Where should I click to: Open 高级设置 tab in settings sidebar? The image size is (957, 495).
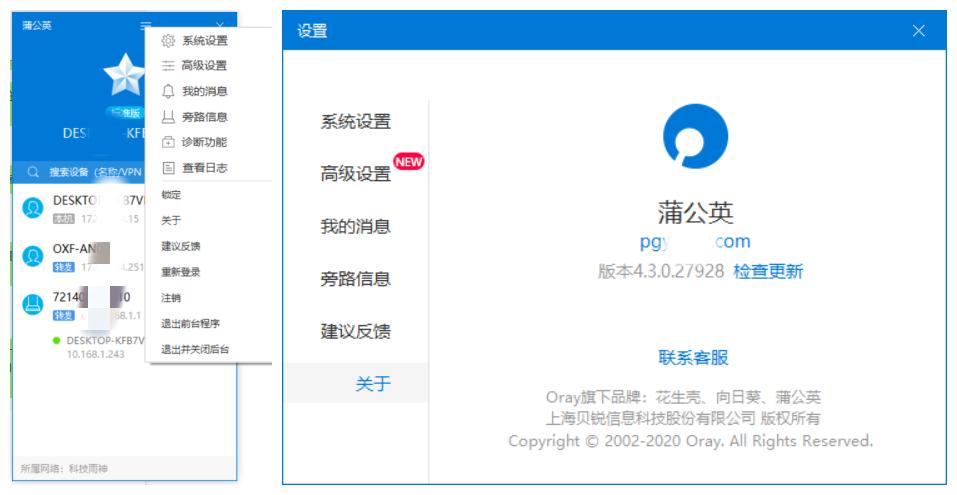356,174
